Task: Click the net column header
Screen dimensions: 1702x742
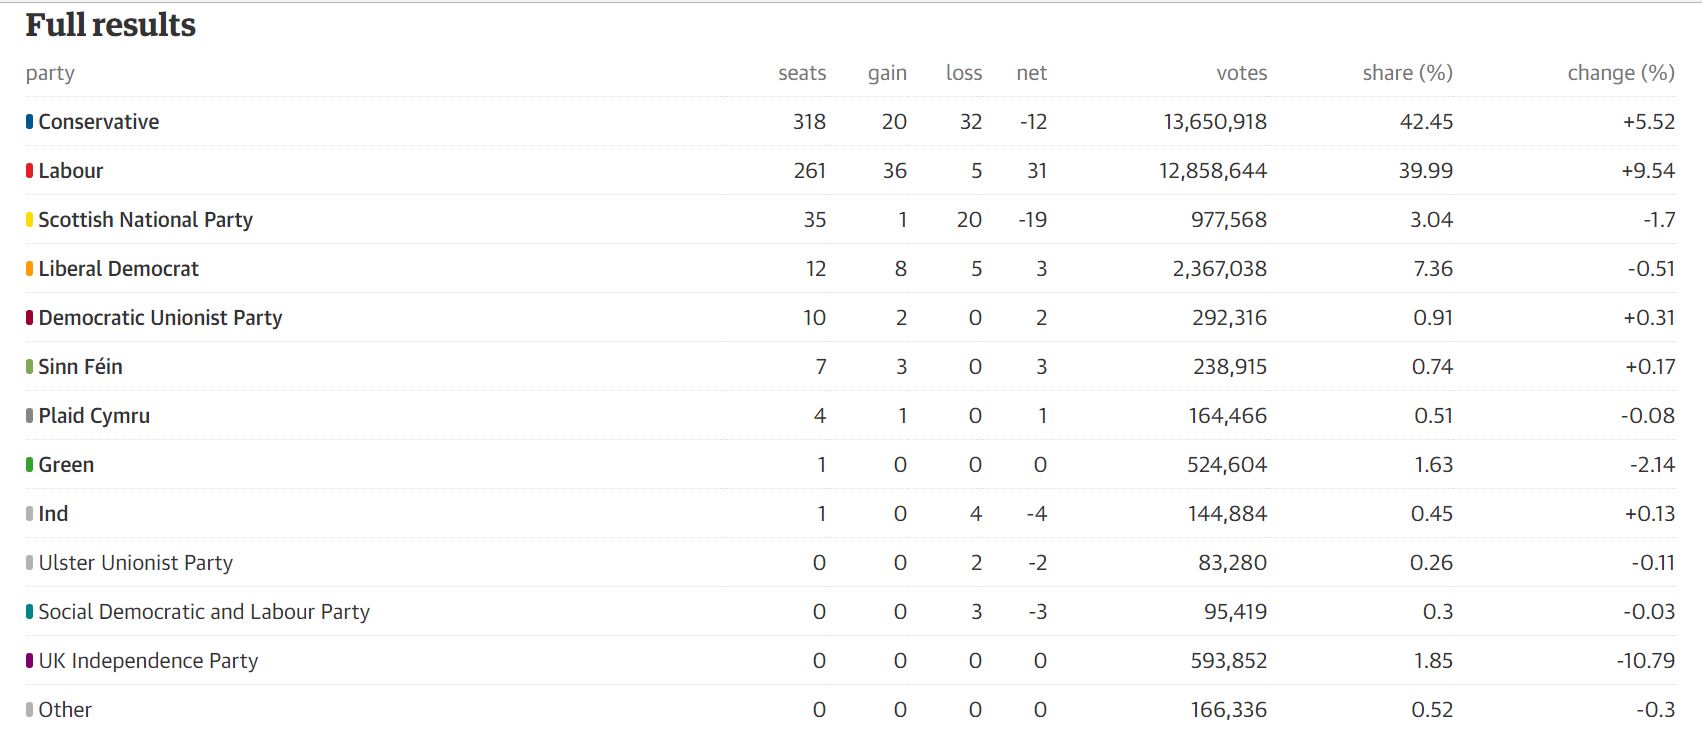Action: point(1031,73)
